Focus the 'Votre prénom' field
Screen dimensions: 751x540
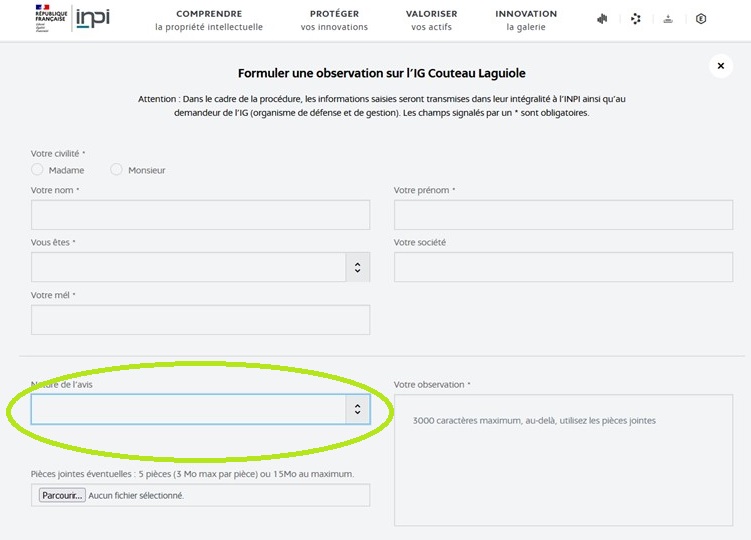click(x=563, y=215)
